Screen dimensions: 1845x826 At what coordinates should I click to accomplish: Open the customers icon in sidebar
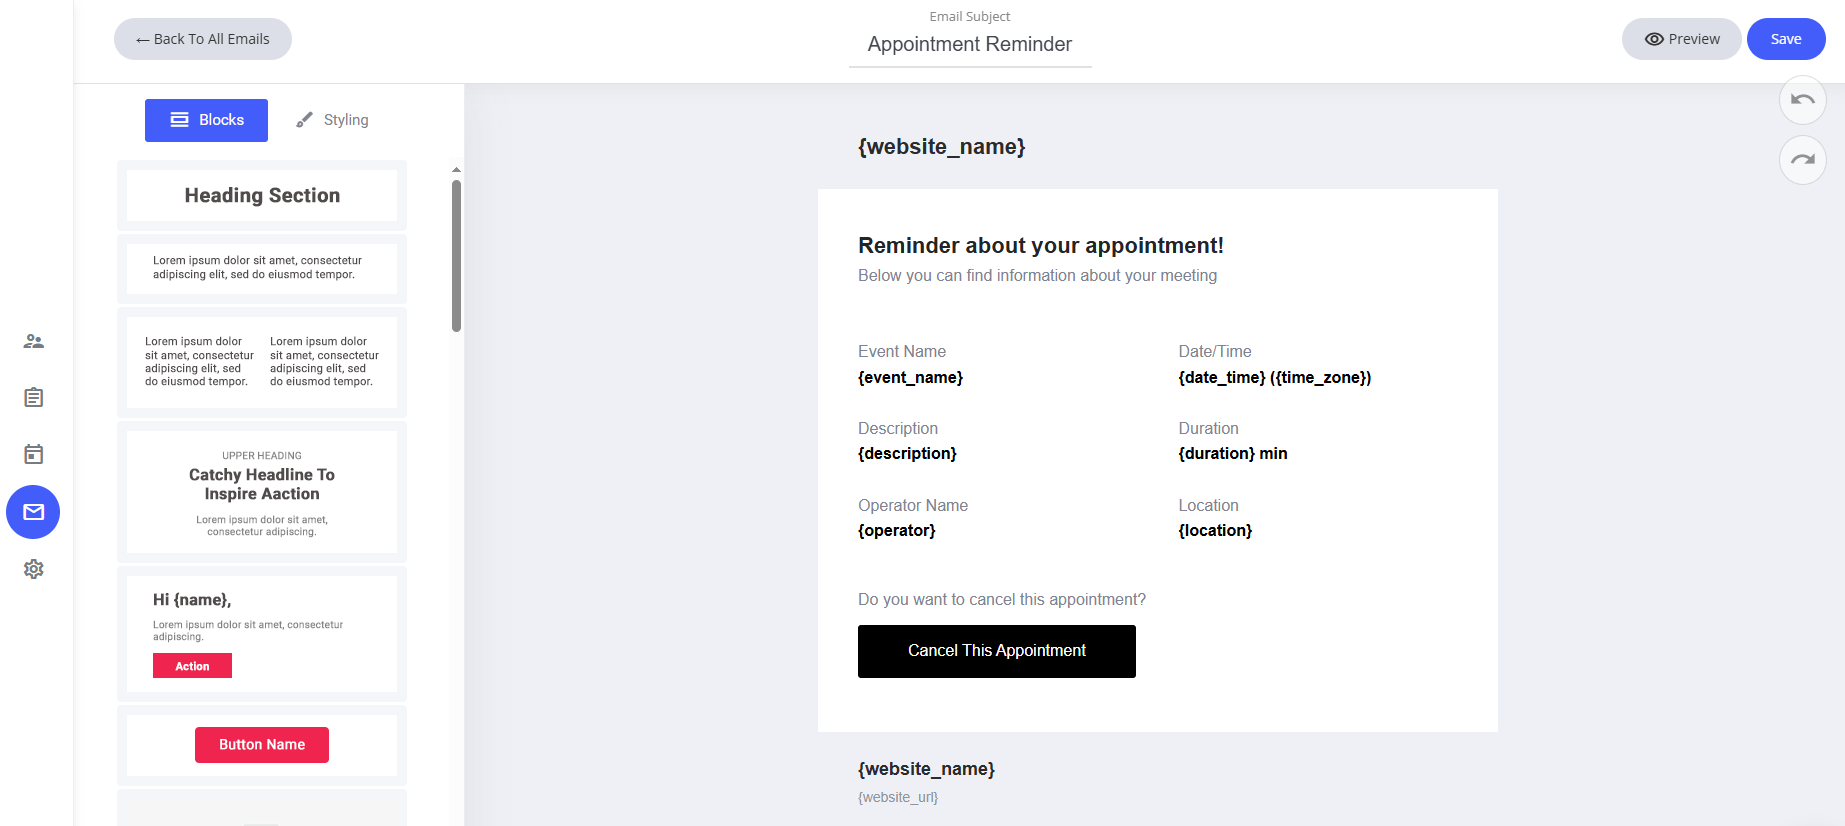33,341
